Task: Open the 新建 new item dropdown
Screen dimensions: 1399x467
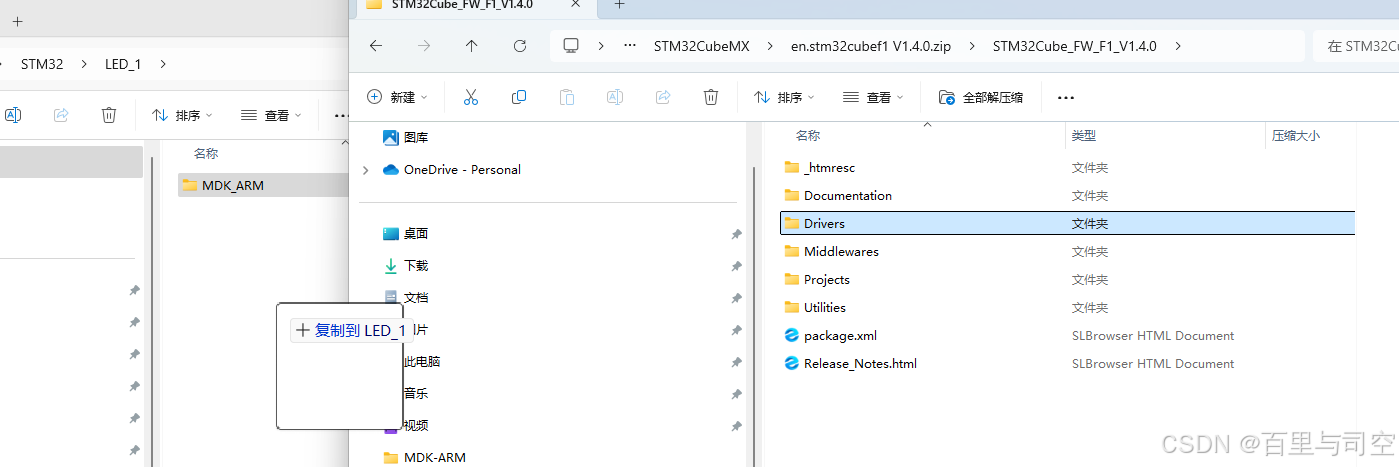Action: point(397,97)
